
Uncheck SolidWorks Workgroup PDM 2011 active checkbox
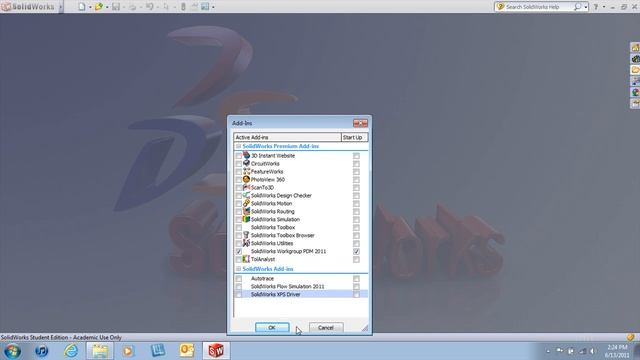239,251
